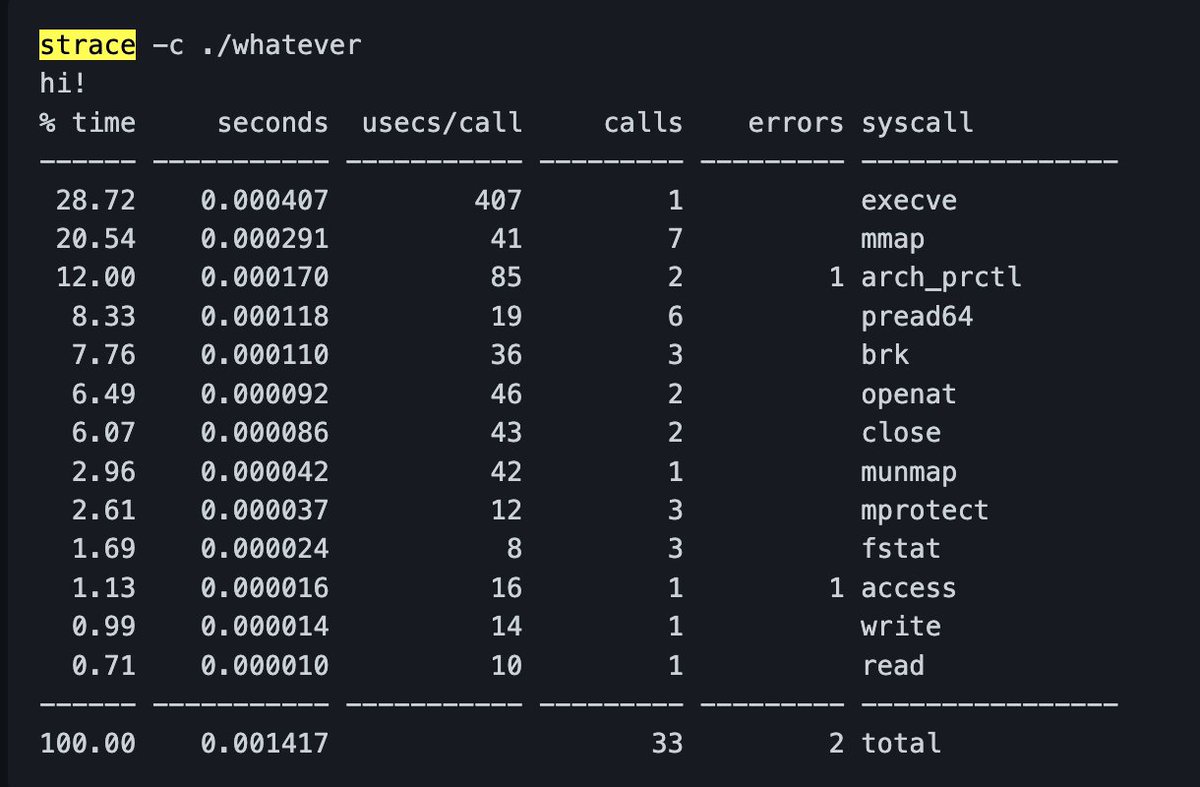Click the highlighted strace command word

click(87, 45)
